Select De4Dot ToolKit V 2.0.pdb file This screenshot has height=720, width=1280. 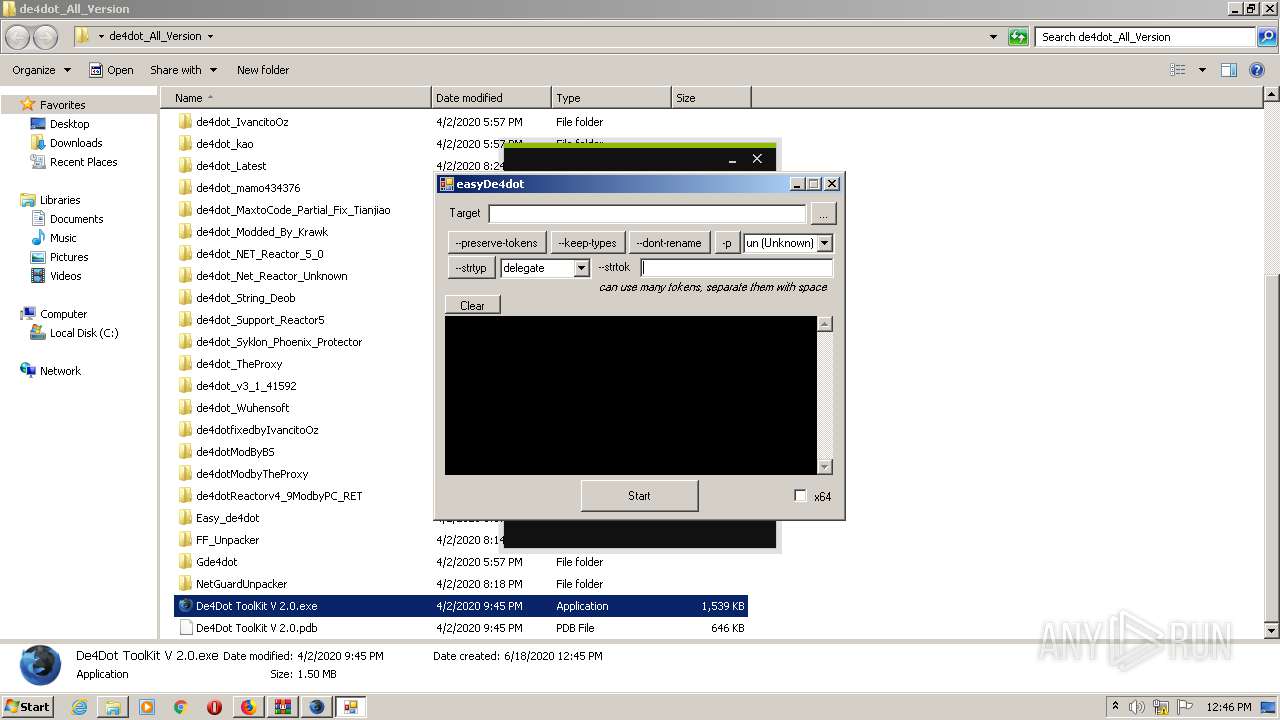click(x=460, y=628)
